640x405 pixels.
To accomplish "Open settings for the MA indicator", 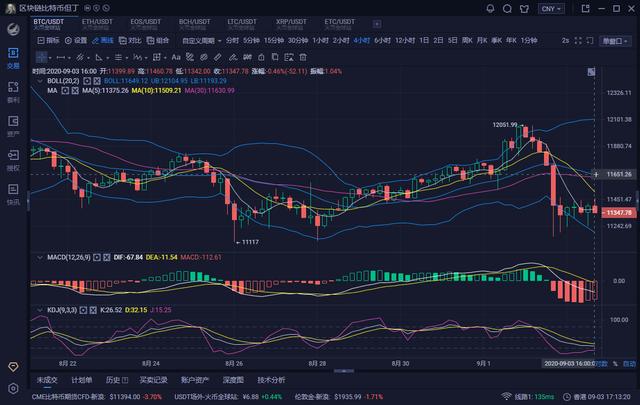I will pyautogui.click(x=65, y=91).
